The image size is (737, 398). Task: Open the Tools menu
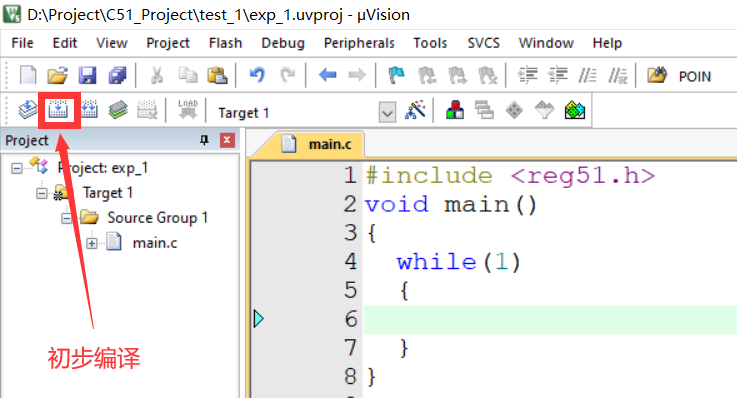click(430, 43)
